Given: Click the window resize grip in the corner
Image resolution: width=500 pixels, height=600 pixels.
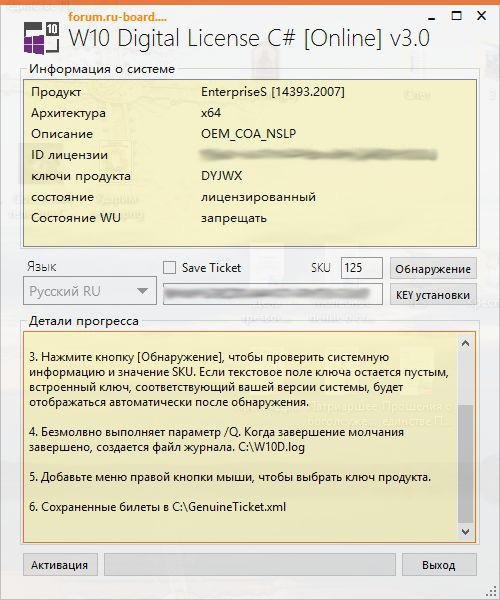Looking at the screenshot, I should click(491, 591).
